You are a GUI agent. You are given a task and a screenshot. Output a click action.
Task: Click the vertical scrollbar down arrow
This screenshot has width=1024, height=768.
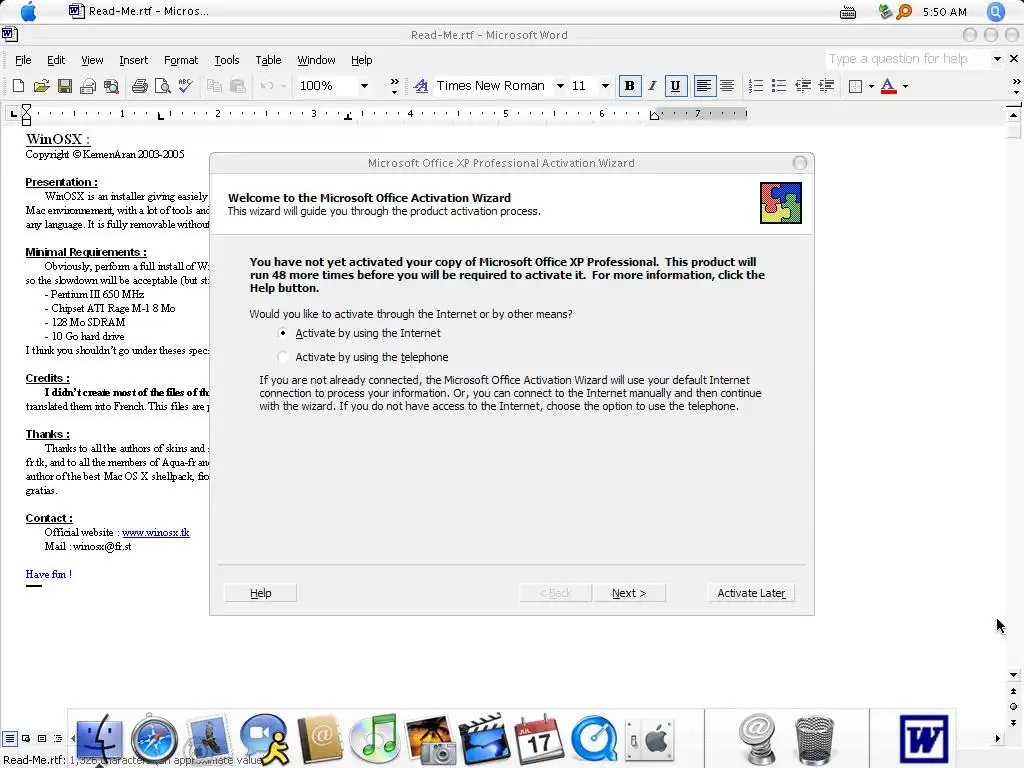[x=1014, y=675]
